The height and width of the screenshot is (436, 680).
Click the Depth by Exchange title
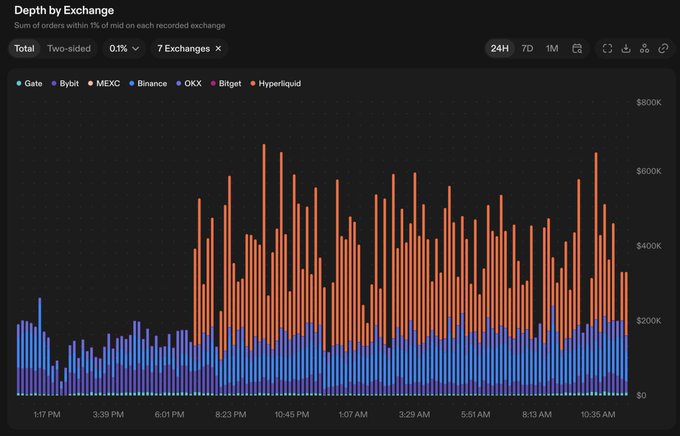pos(64,10)
